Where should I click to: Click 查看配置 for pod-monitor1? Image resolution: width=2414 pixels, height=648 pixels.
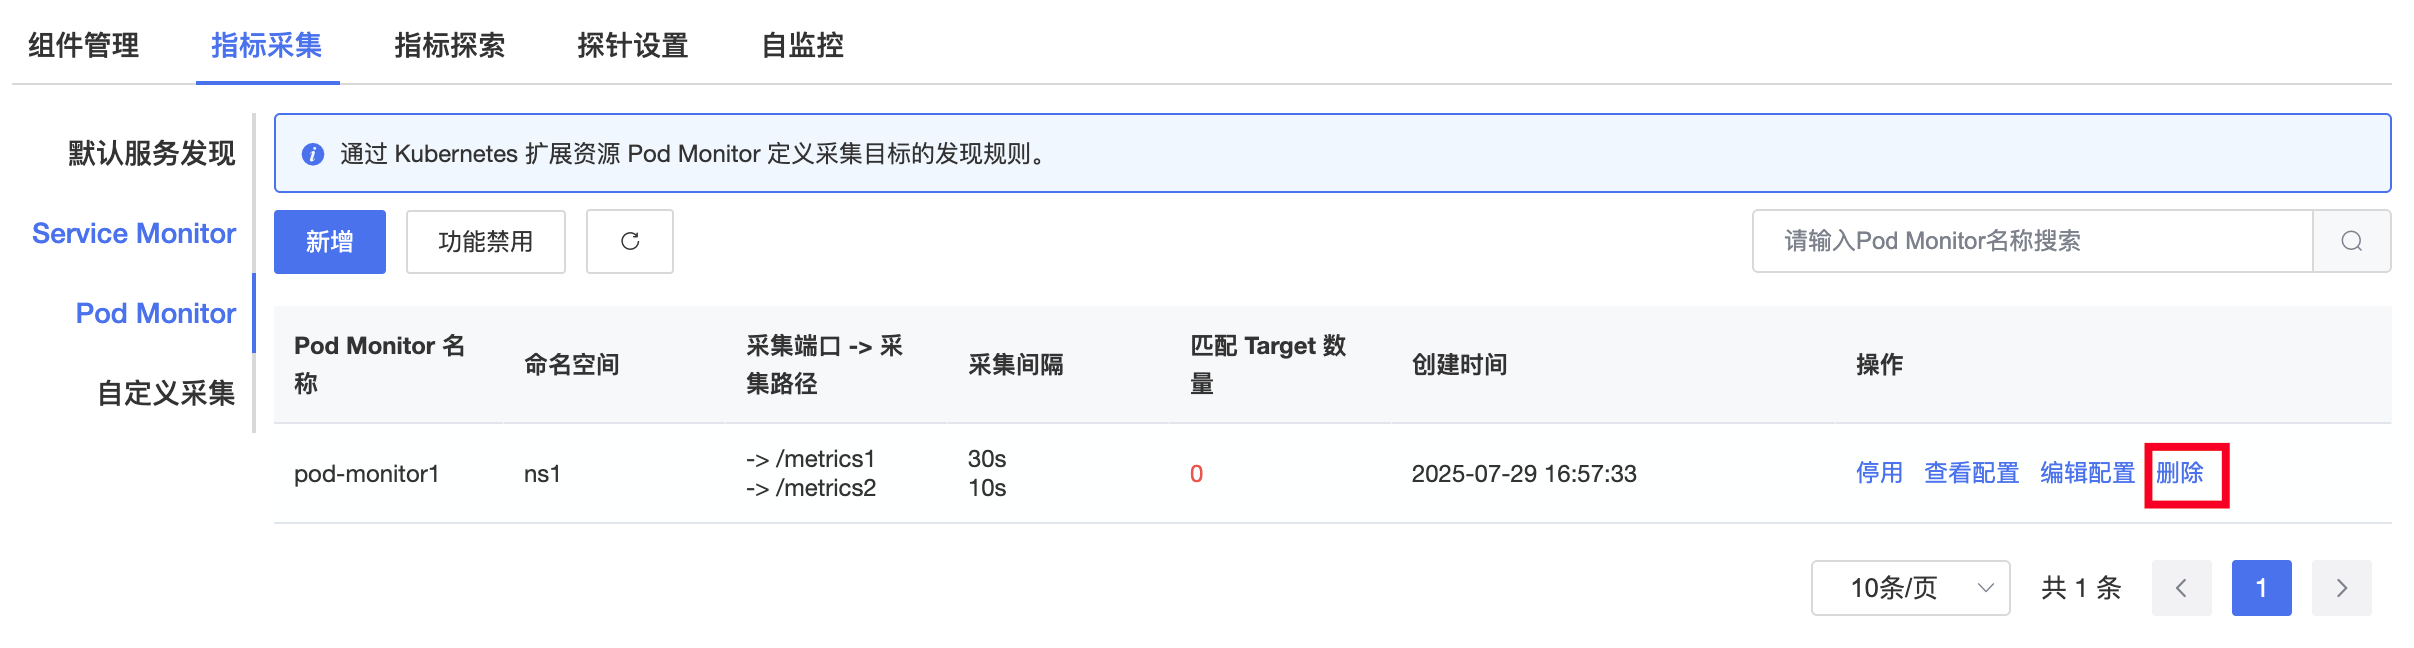pos(1972,473)
